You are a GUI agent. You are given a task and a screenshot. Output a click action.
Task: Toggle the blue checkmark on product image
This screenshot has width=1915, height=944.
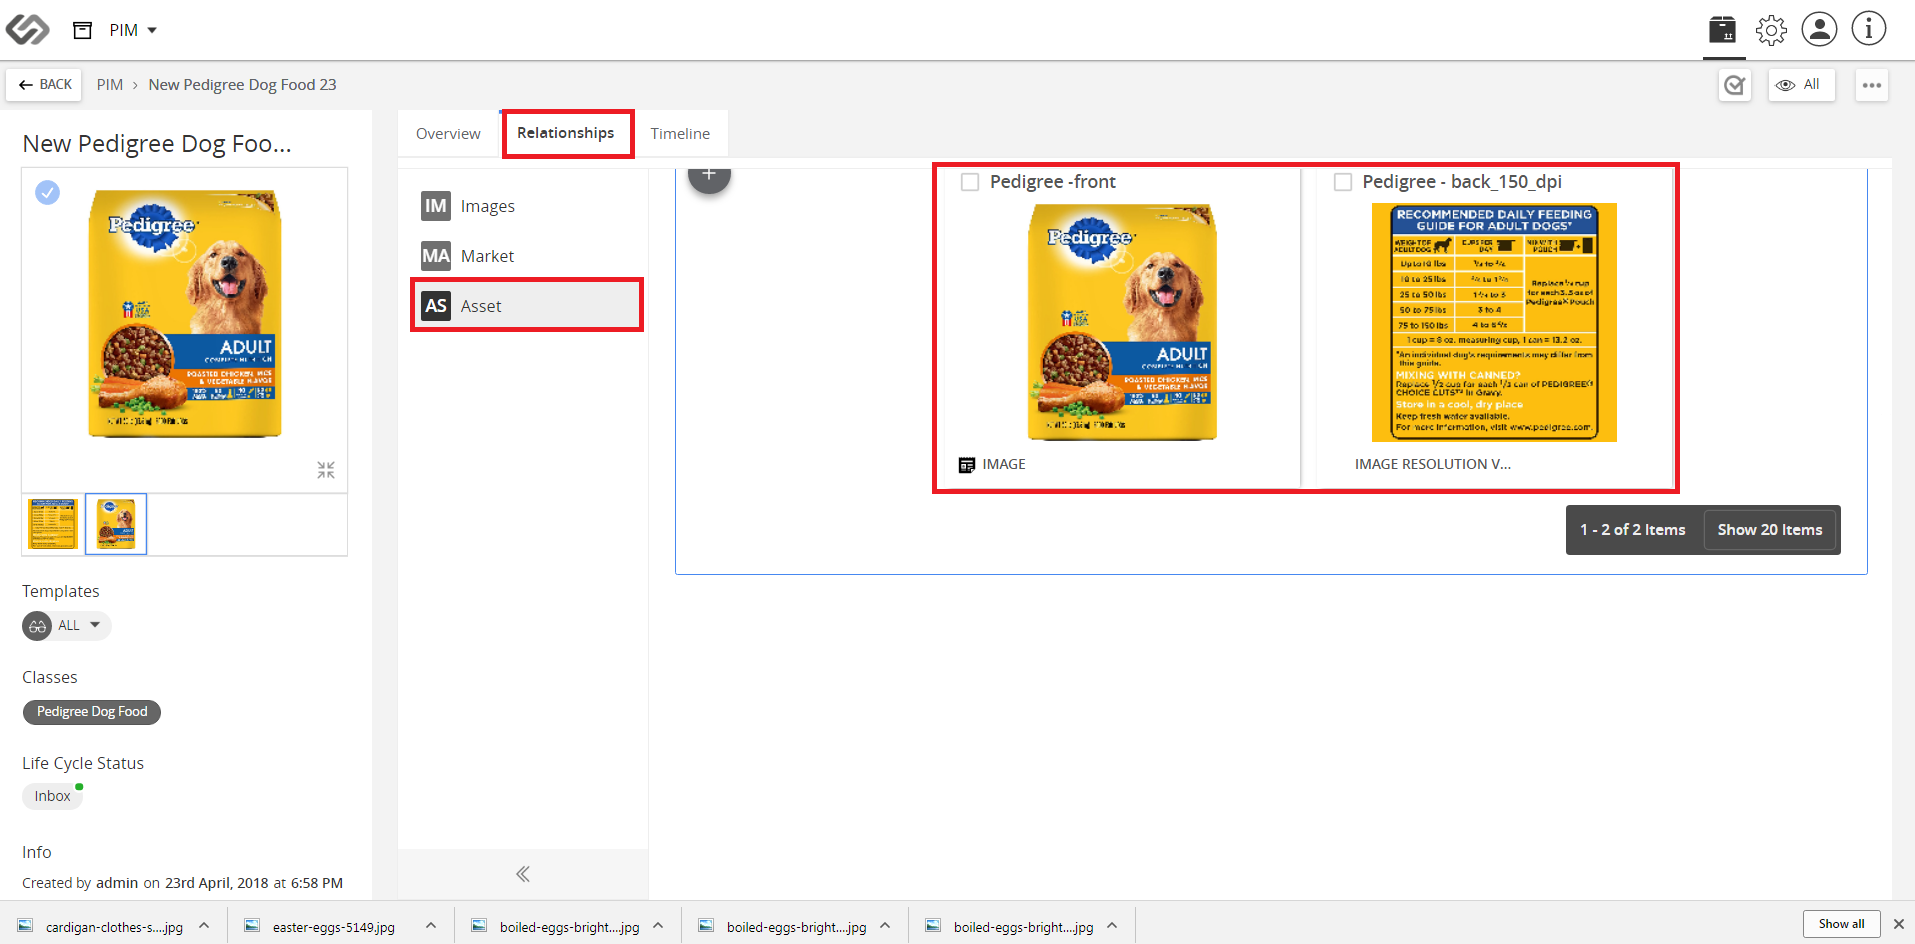(47, 192)
